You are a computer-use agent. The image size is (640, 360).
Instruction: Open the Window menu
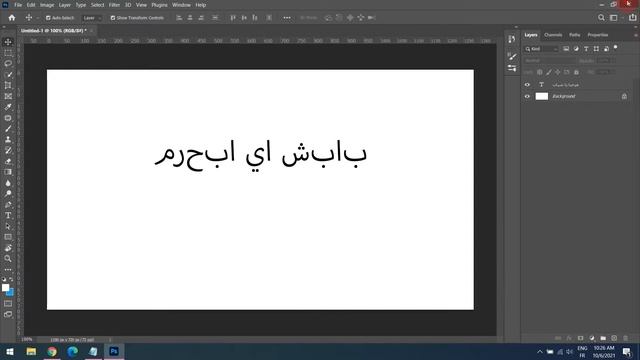click(181, 5)
